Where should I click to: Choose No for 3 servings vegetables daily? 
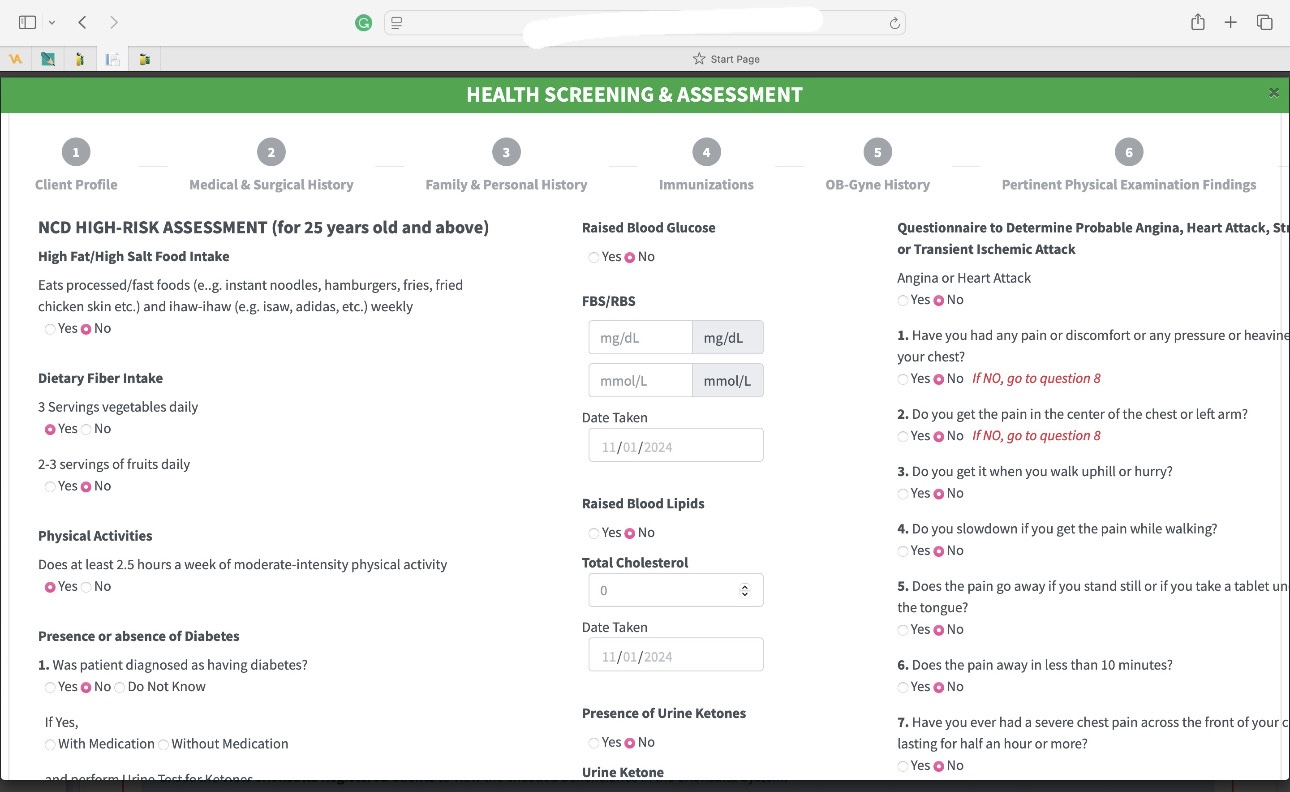tap(86, 429)
